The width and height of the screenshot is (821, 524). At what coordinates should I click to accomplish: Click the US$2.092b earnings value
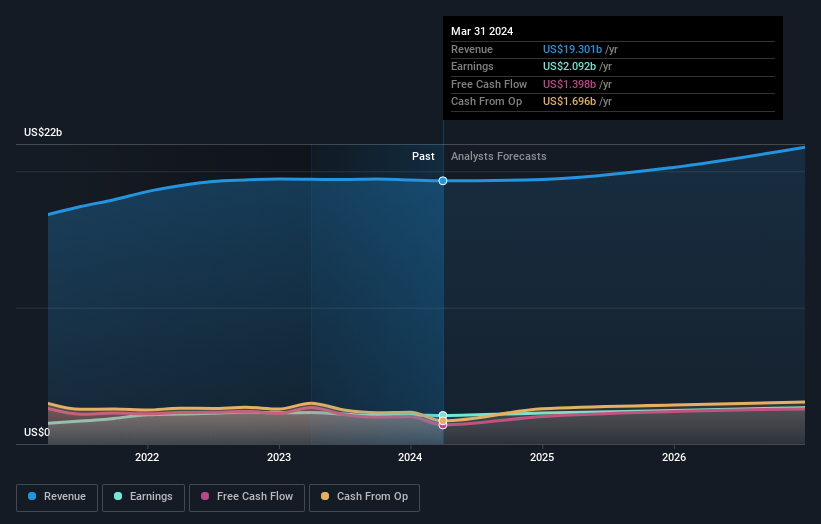point(569,66)
